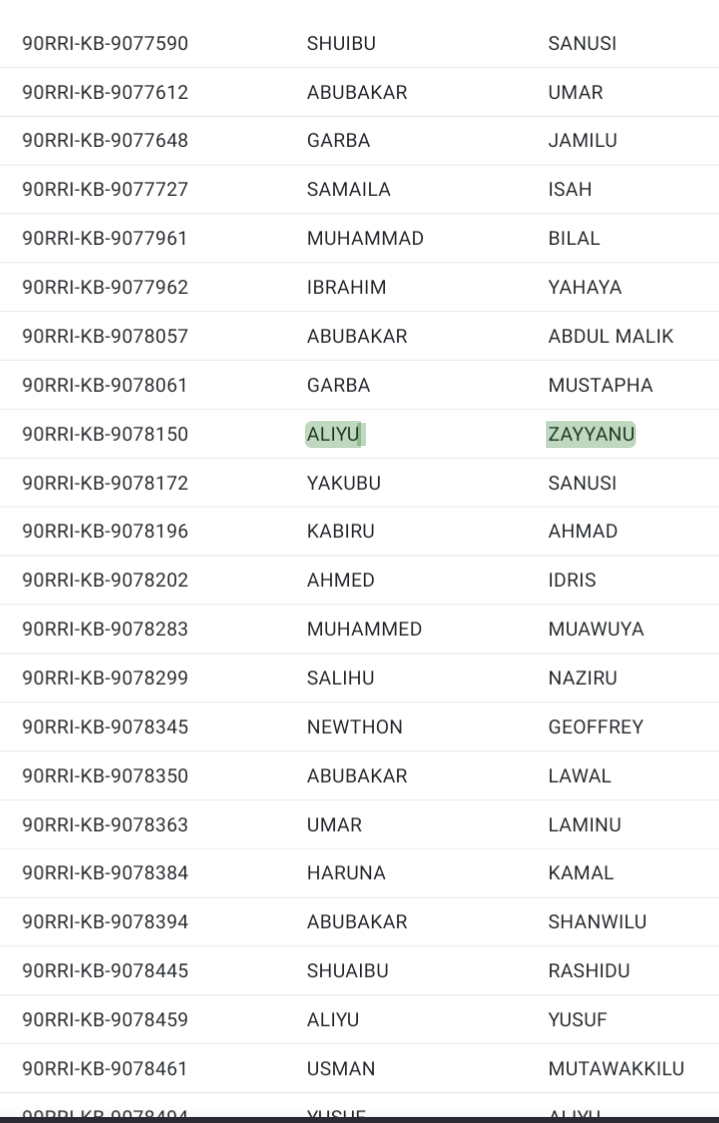
Task: Select ID 90RRI-KB-9077962
Action: [x=105, y=288]
